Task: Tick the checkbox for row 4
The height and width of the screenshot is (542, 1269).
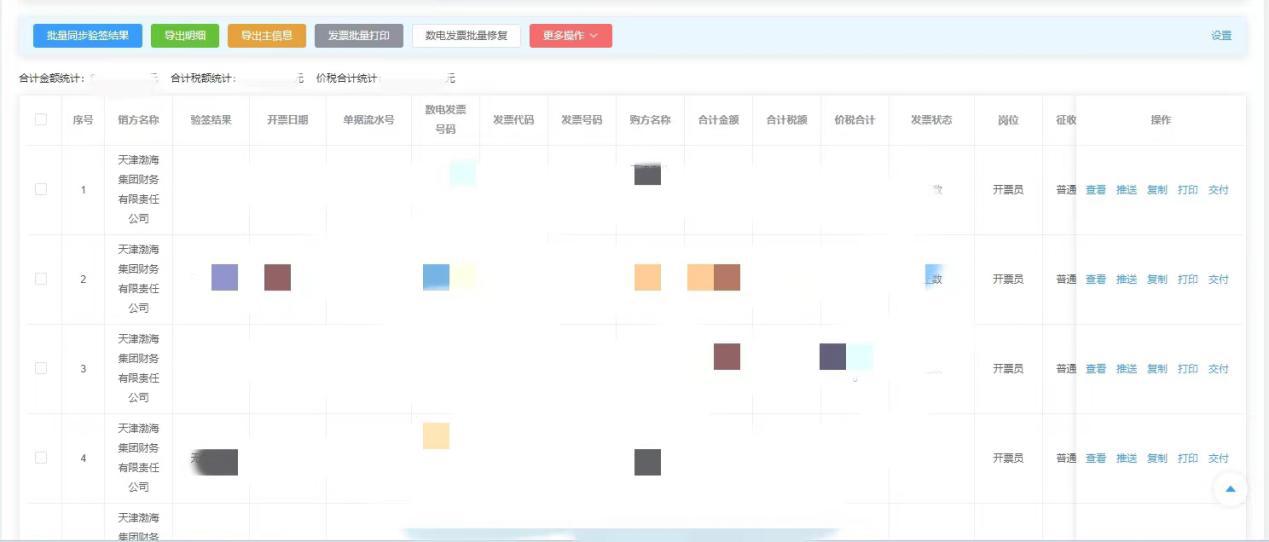Action: pos(41,458)
